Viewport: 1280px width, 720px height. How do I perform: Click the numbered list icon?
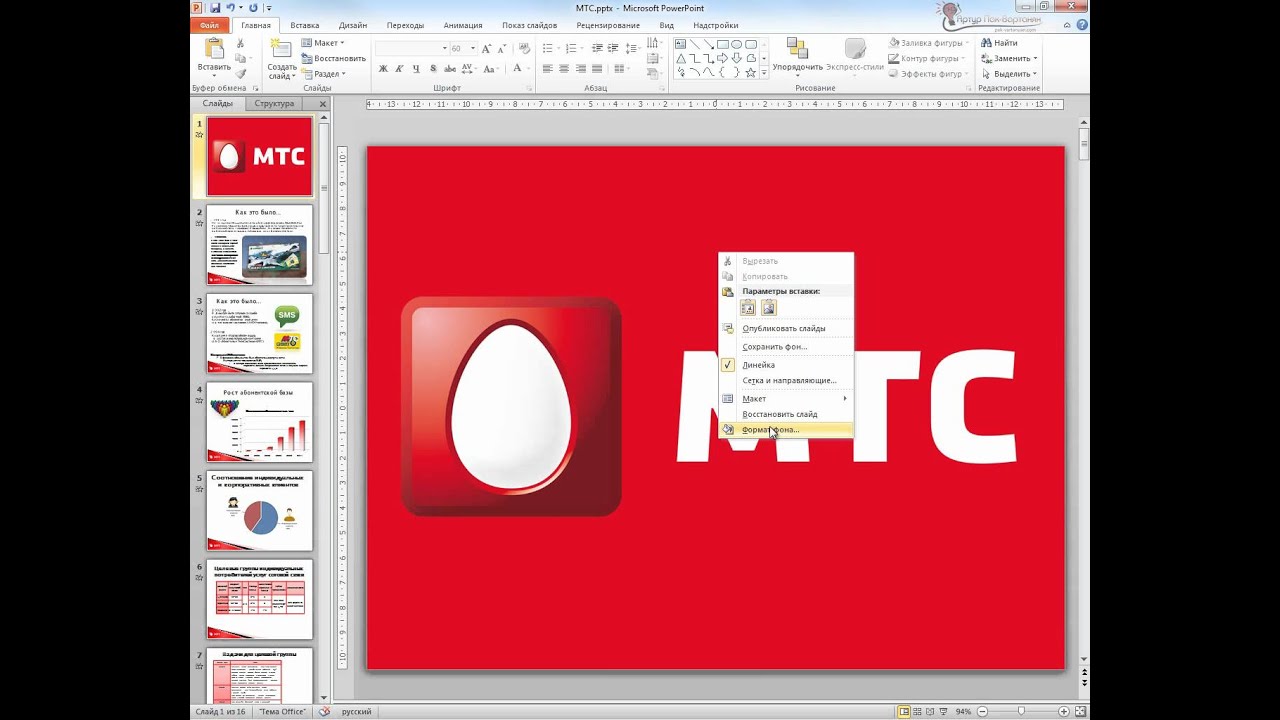573,48
